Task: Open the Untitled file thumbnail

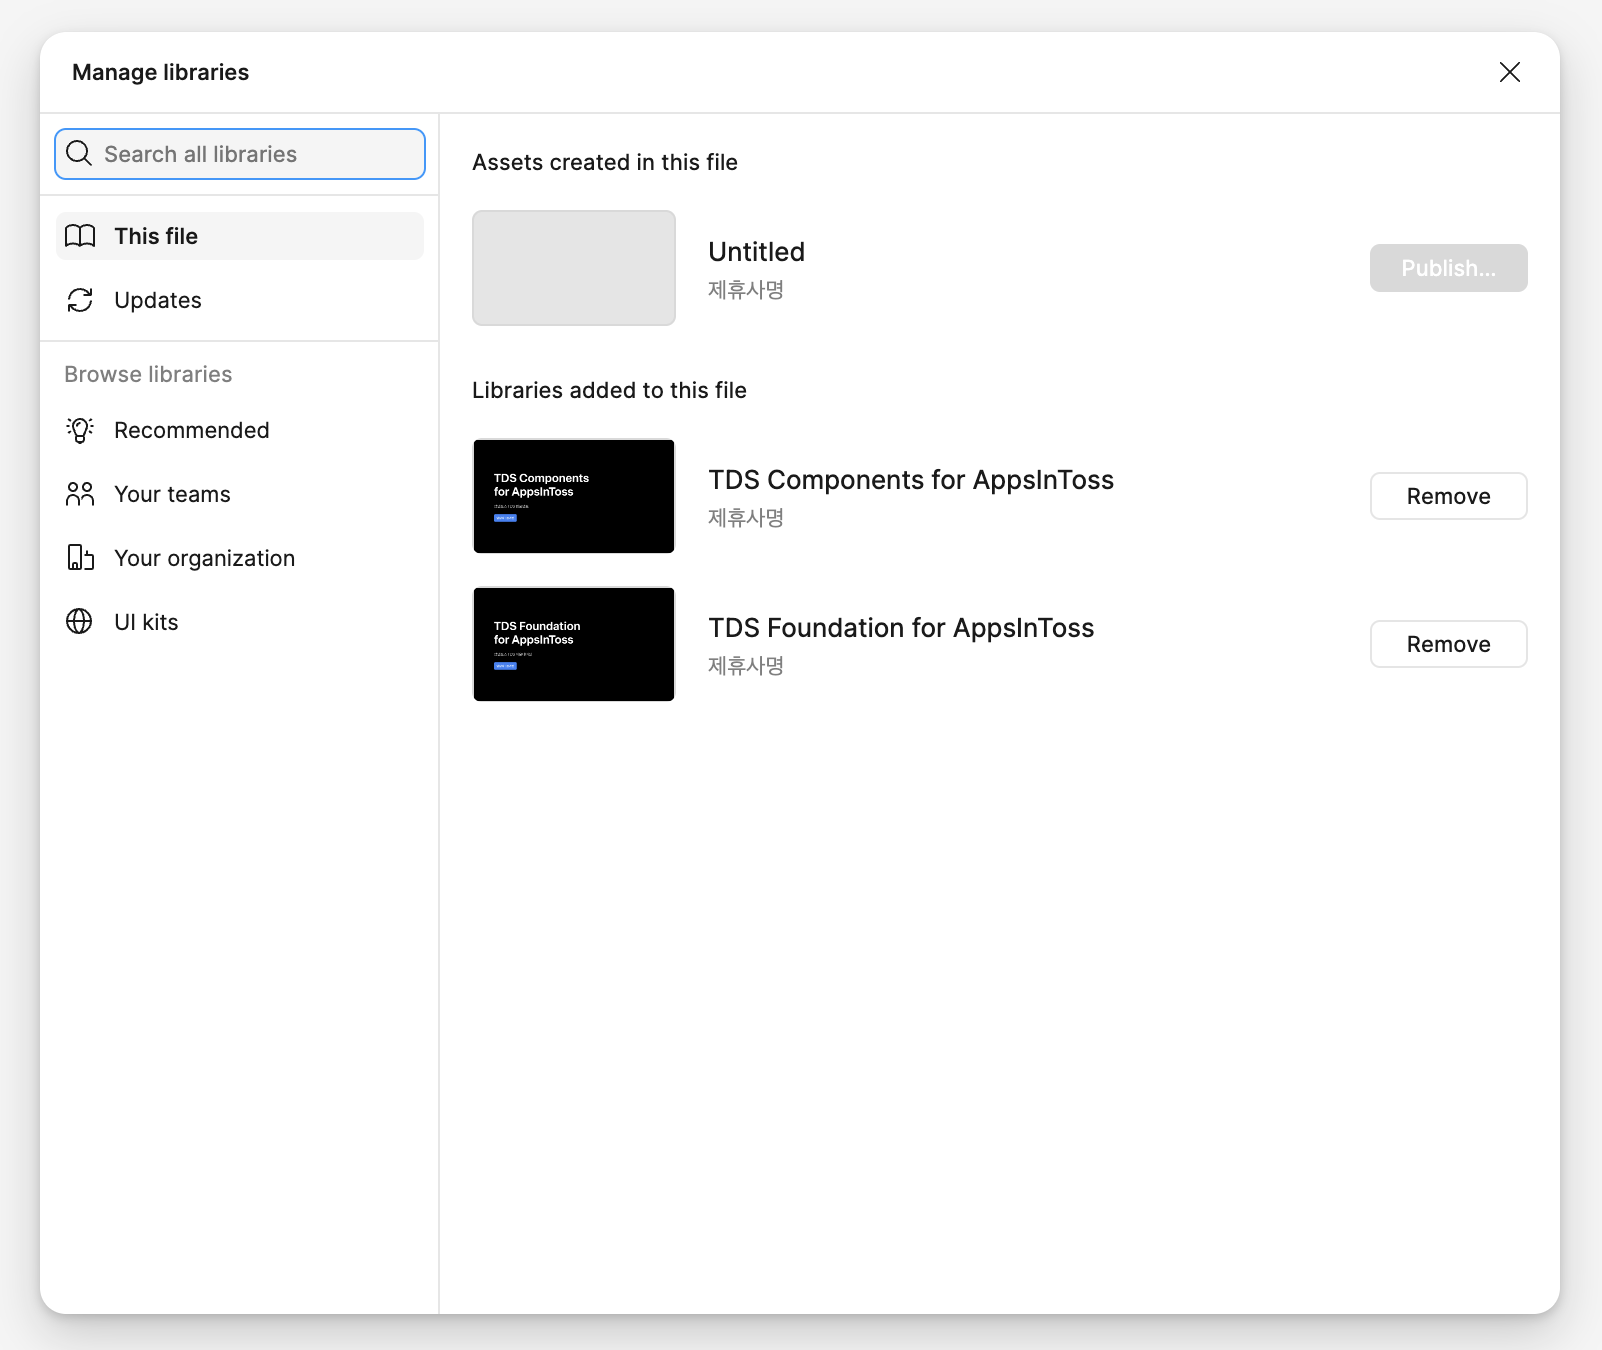Action: pyautogui.click(x=574, y=268)
